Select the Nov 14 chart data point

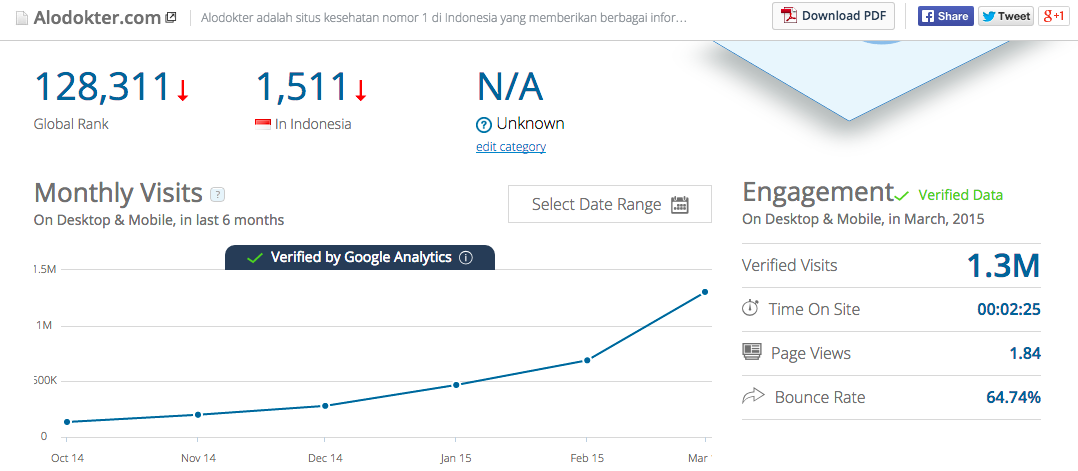point(198,415)
